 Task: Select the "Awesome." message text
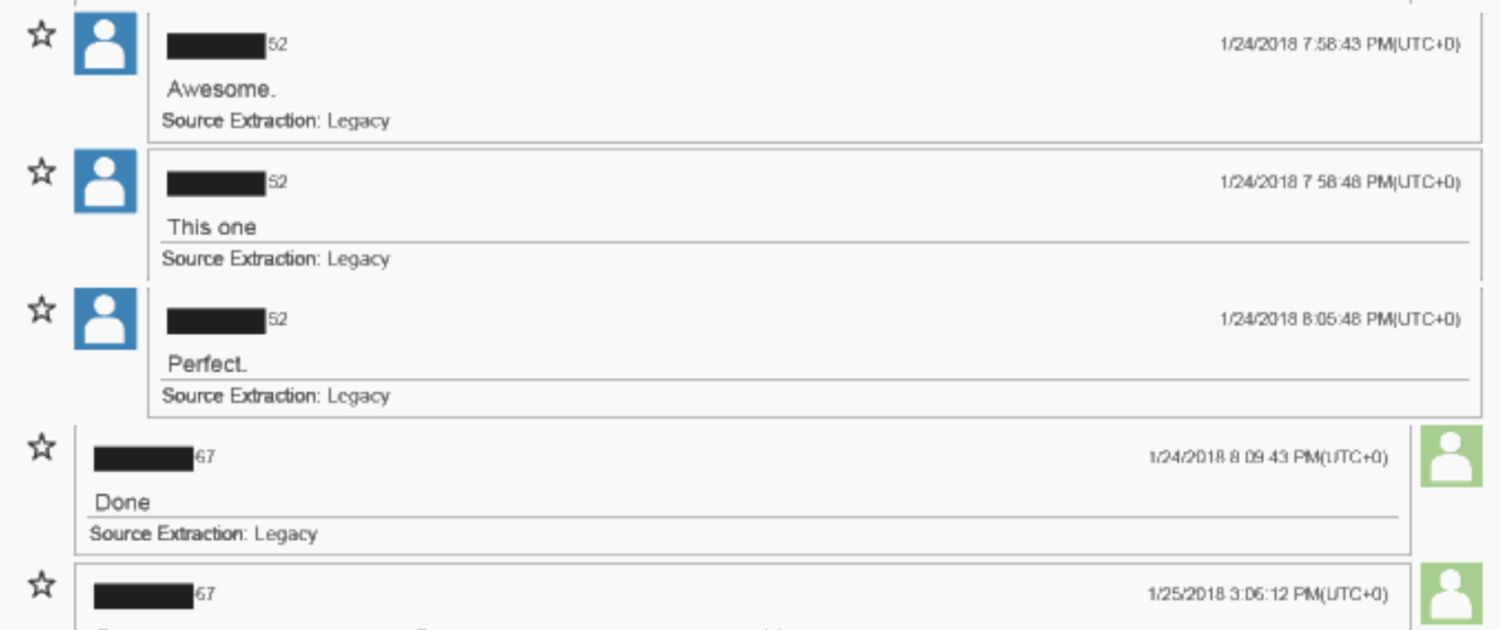[x=219, y=89]
